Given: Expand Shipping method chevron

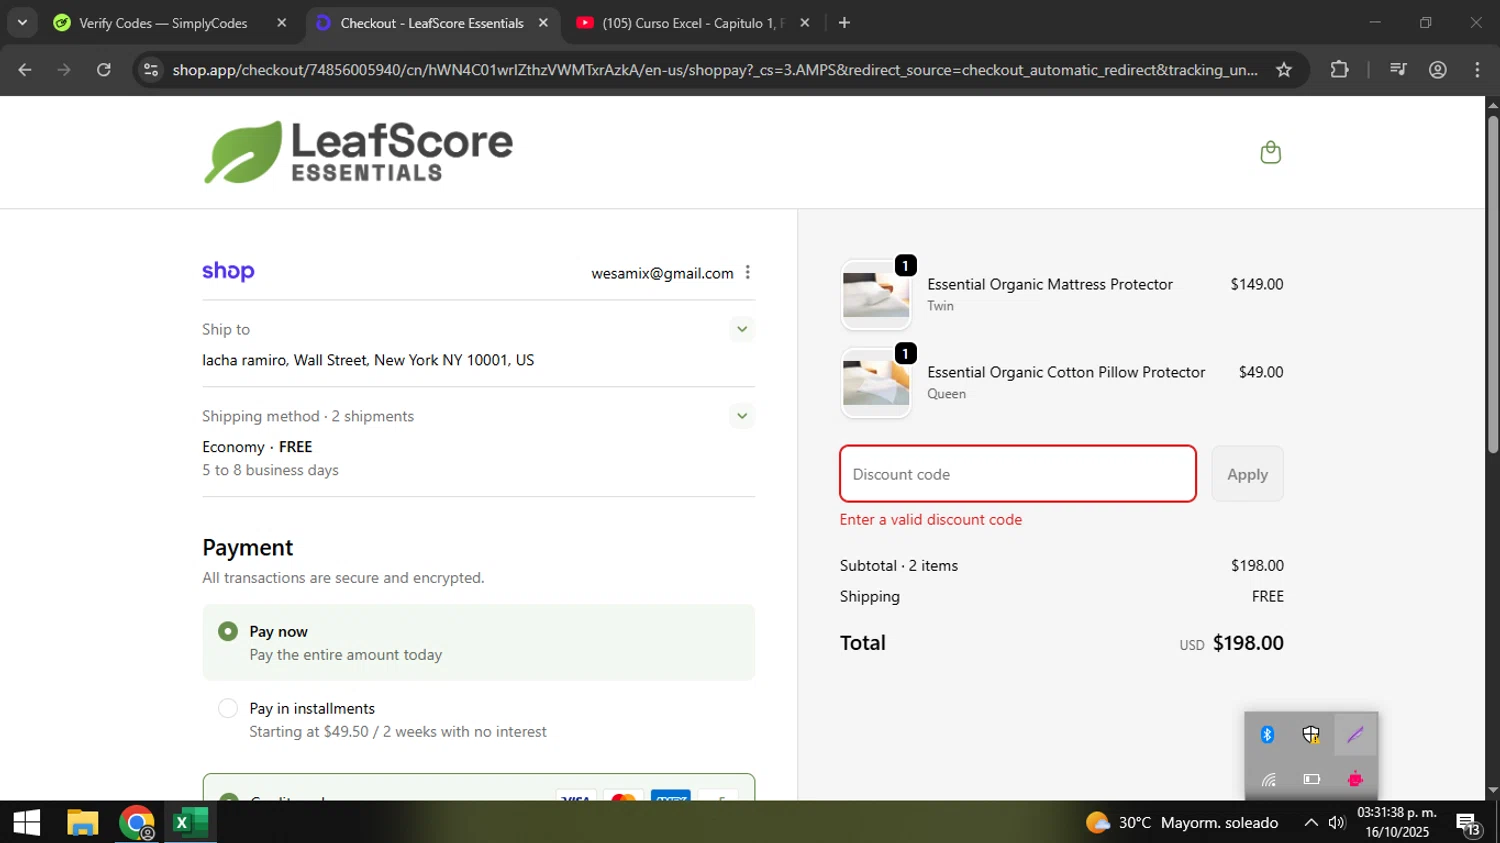Looking at the screenshot, I should (741, 416).
